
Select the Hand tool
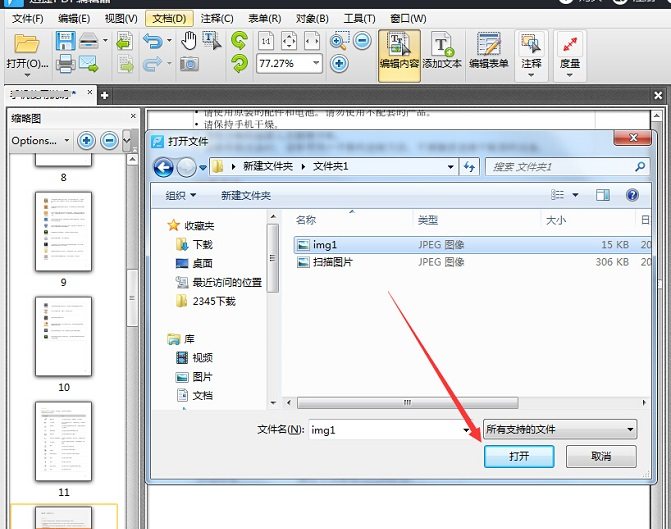[189, 41]
